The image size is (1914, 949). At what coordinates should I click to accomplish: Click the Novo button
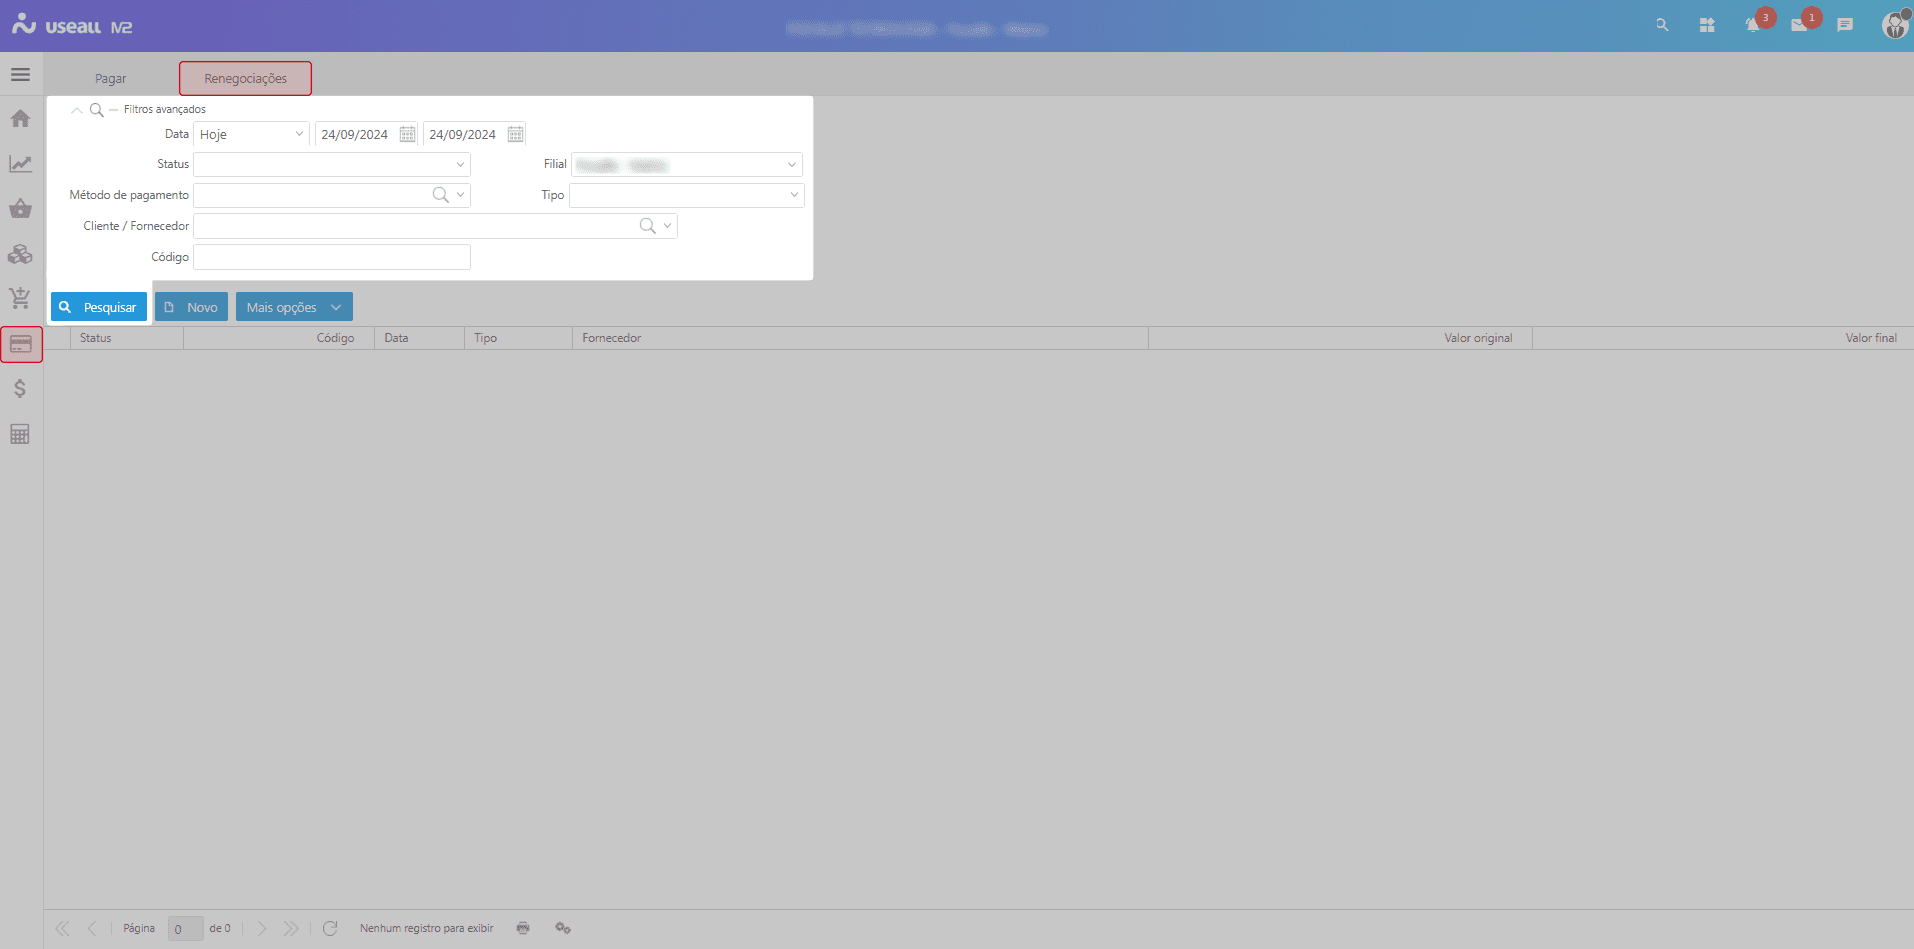[x=191, y=307]
